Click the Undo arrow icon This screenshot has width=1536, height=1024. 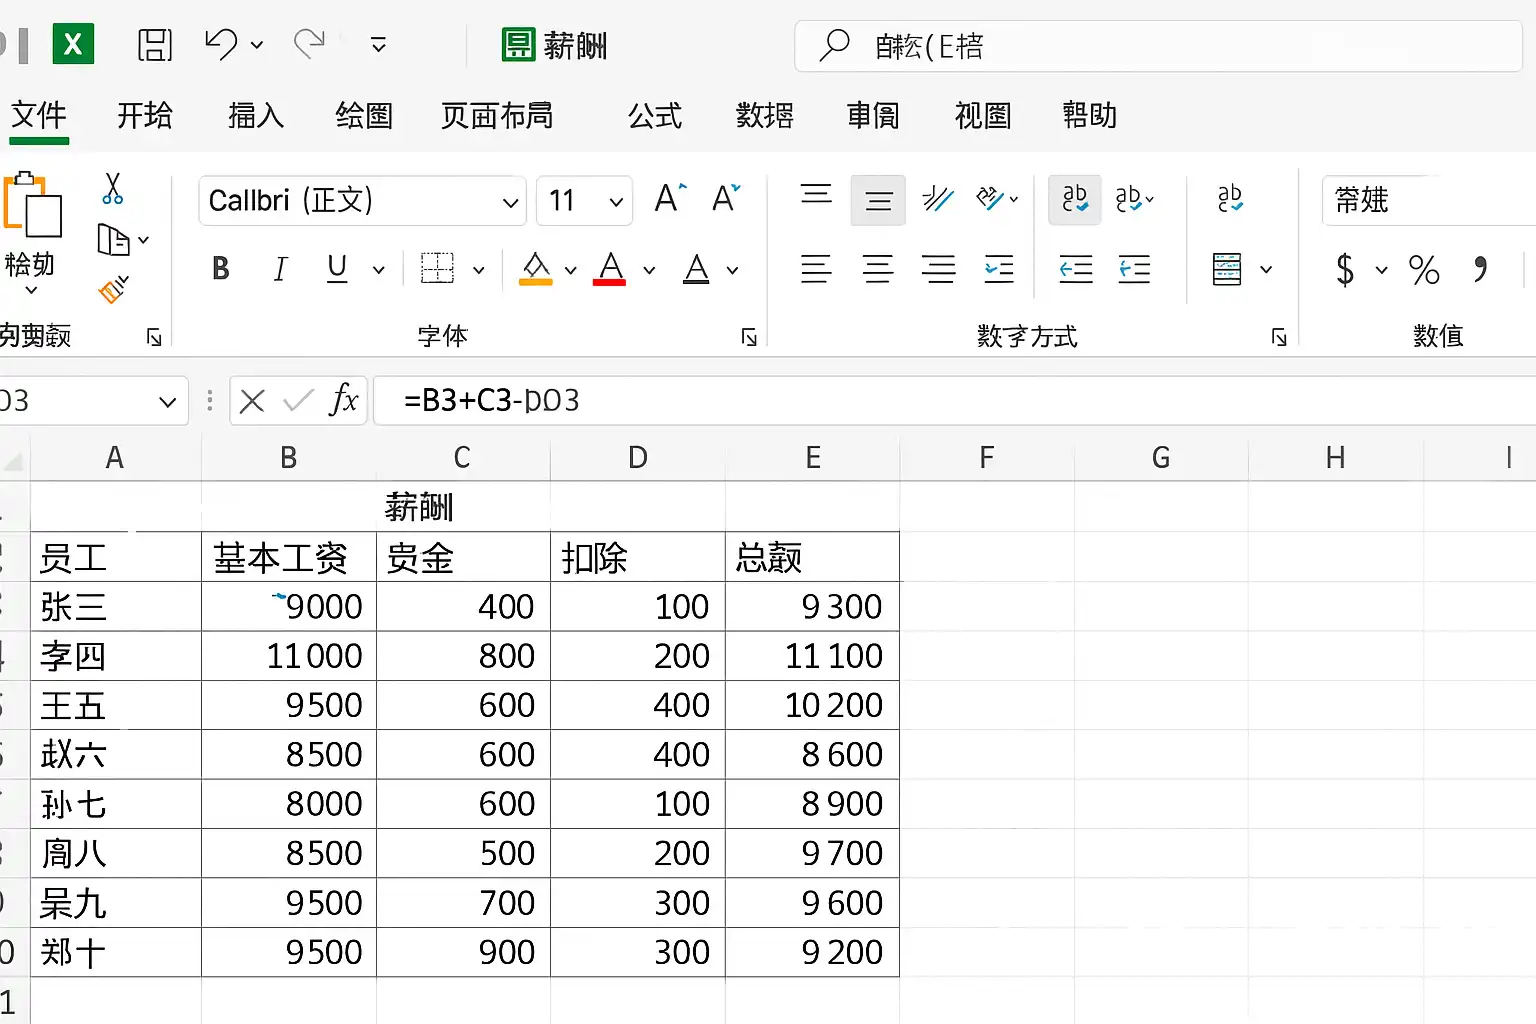(221, 45)
